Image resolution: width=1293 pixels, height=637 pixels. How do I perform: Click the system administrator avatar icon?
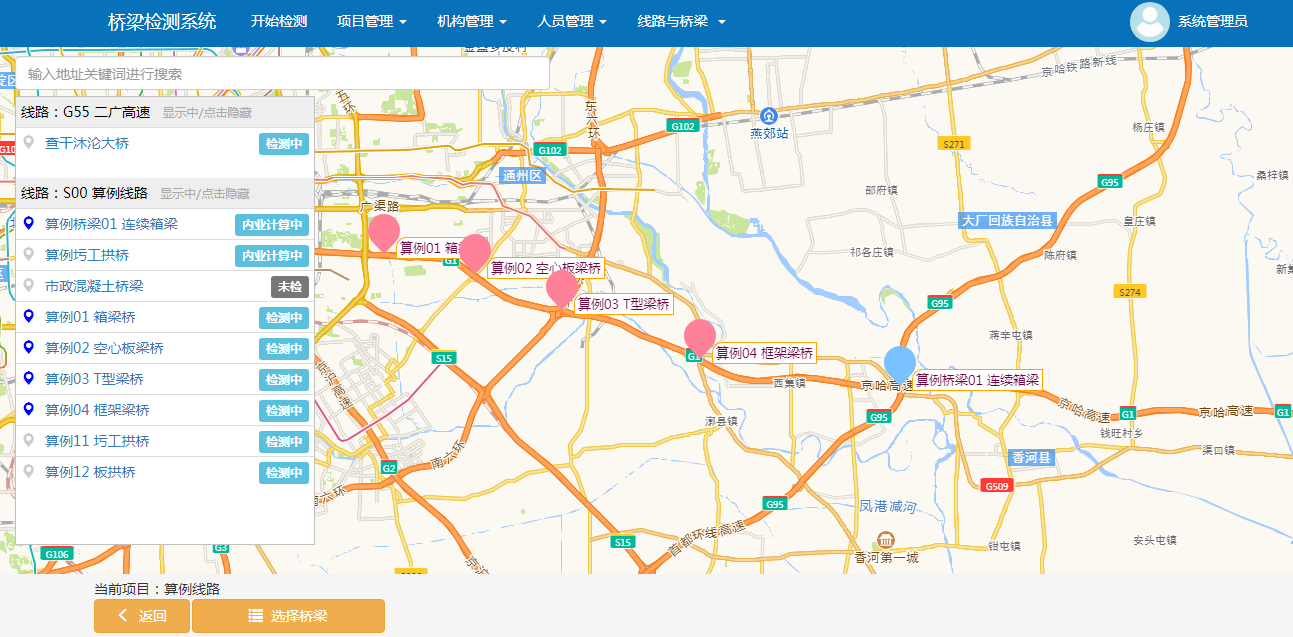[x=1149, y=22]
